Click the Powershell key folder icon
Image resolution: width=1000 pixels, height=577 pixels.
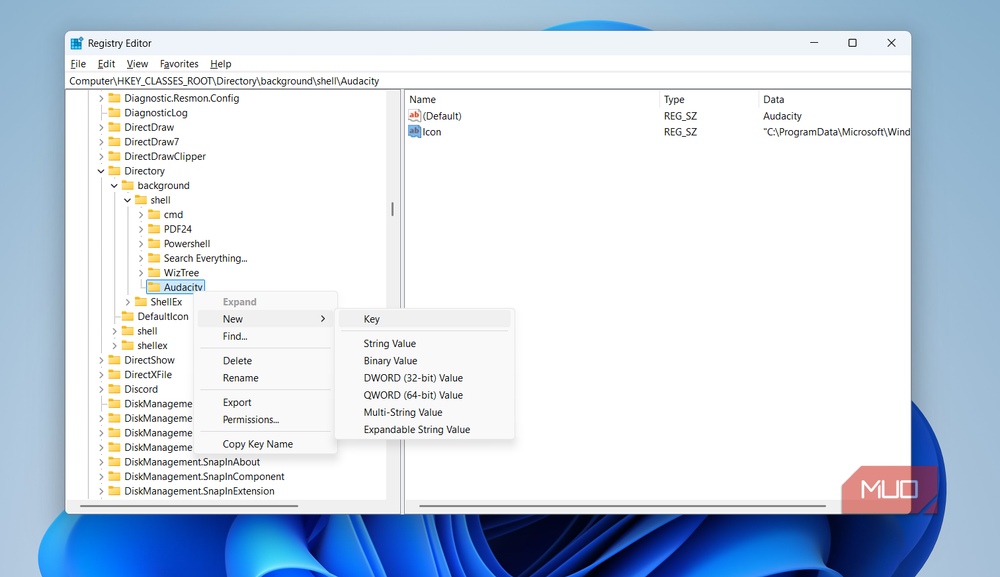pyautogui.click(x=154, y=244)
